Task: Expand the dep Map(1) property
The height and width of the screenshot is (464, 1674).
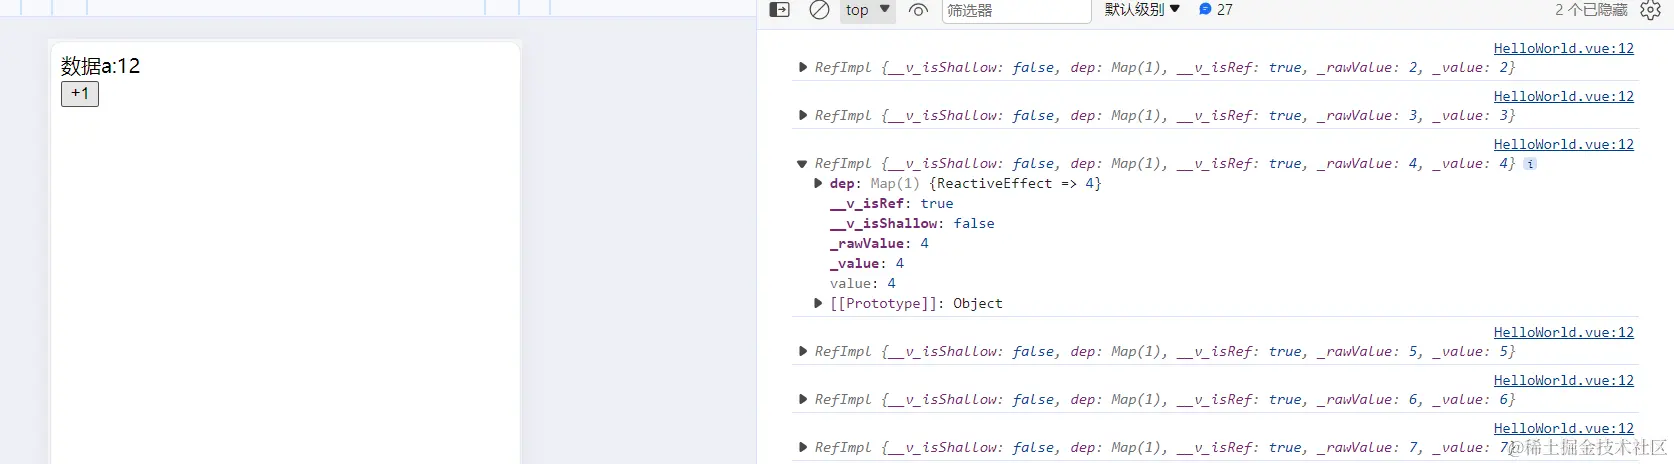Action: coord(819,184)
